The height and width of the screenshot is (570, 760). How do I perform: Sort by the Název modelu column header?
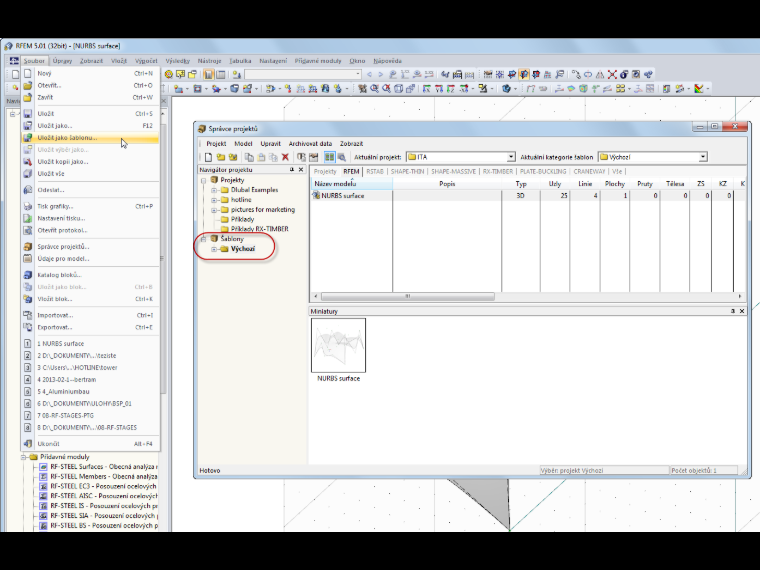point(351,184)
